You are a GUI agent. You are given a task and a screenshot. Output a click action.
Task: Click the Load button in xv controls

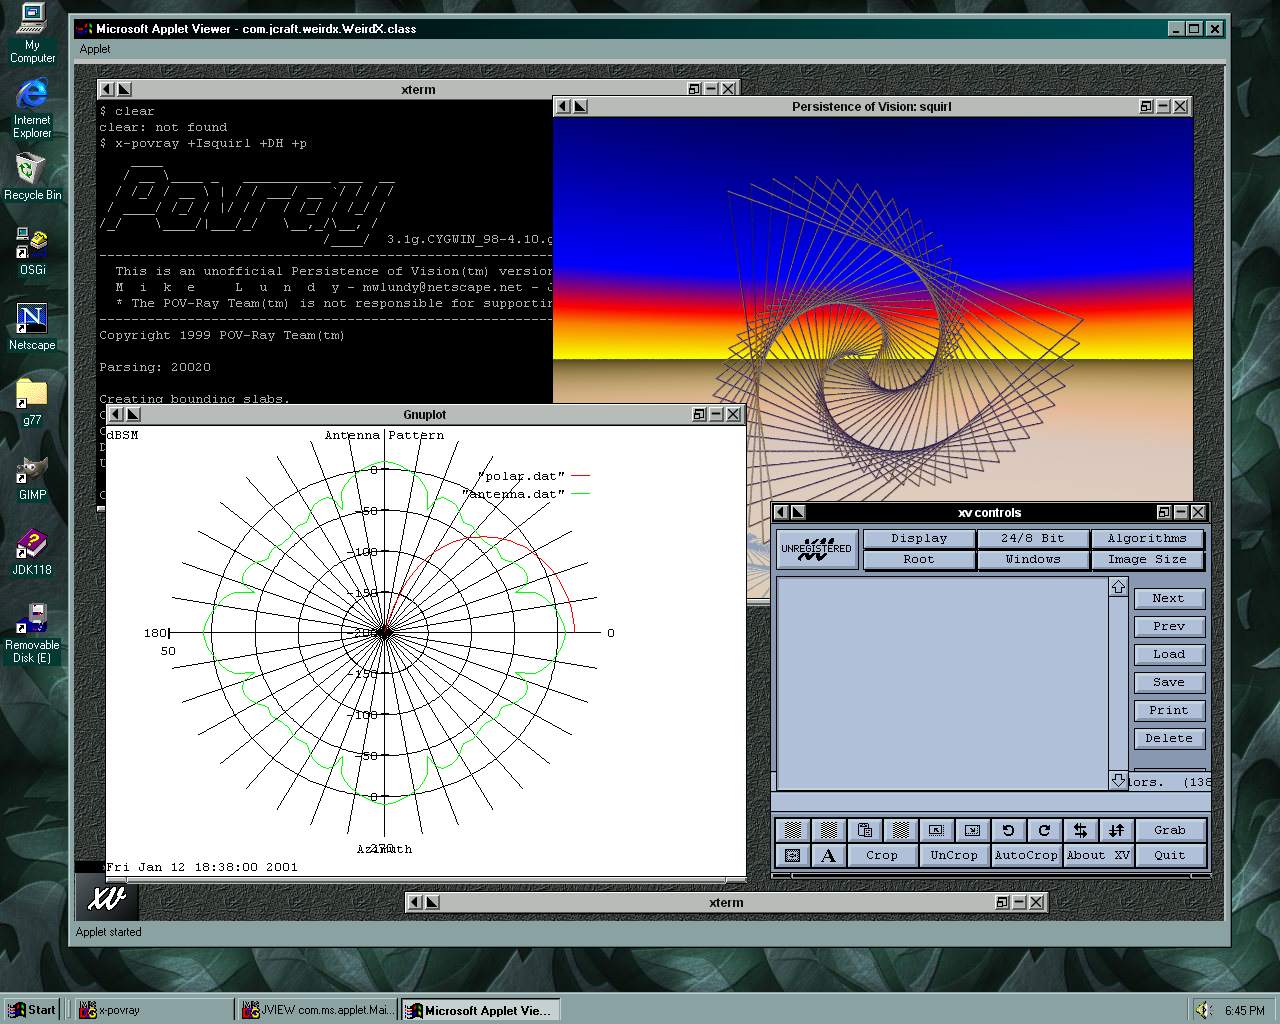tap(1169, 654)
